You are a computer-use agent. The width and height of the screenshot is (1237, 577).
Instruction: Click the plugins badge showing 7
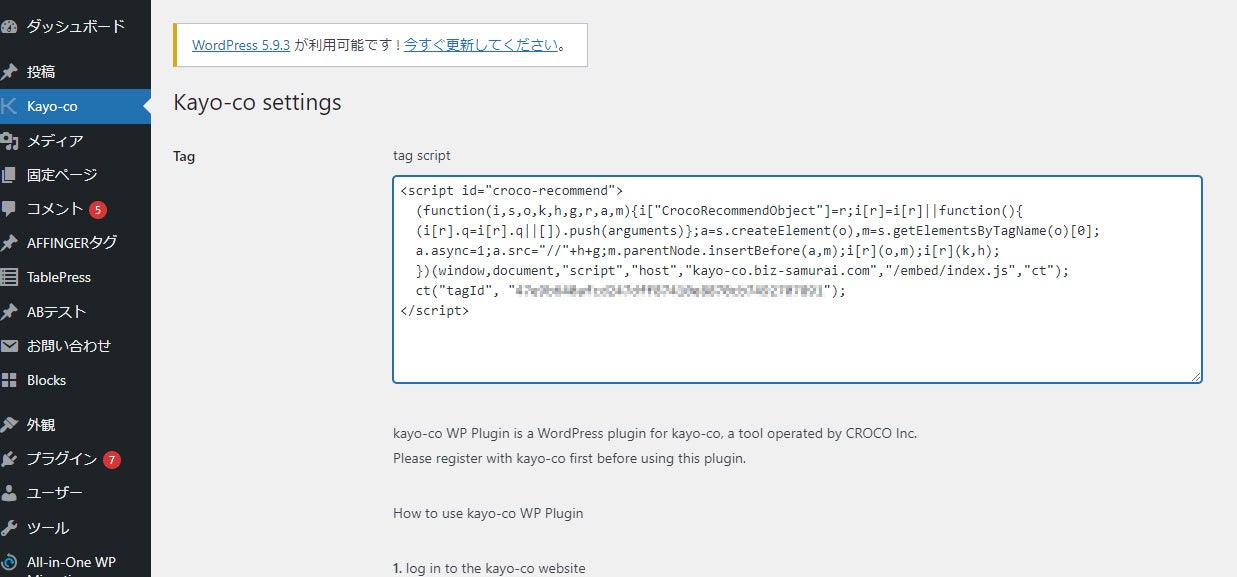[111, 460]
